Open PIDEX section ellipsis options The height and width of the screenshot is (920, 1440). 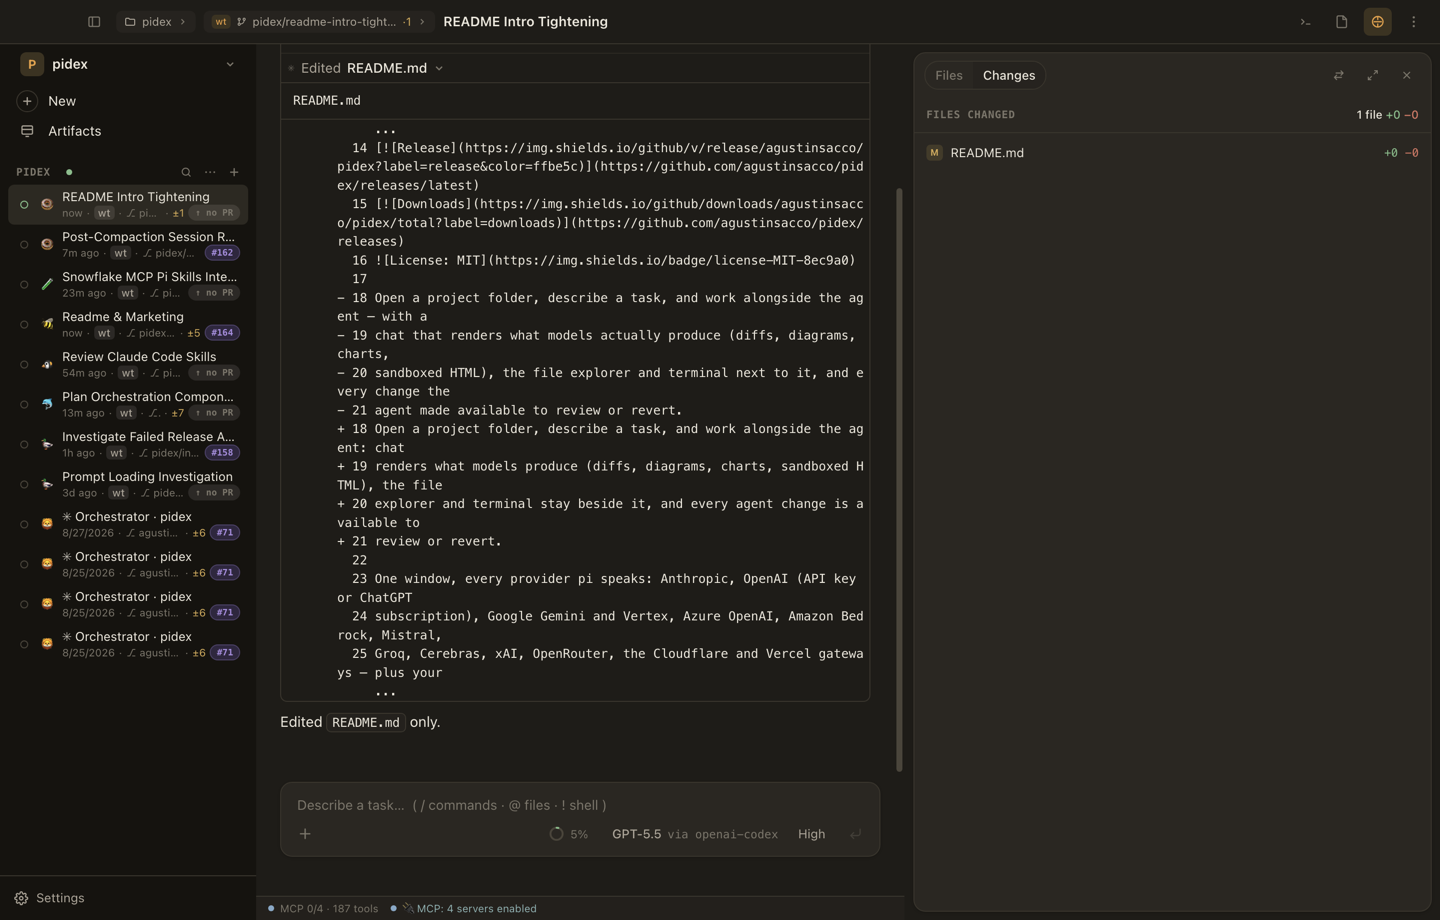pos(210,172)
